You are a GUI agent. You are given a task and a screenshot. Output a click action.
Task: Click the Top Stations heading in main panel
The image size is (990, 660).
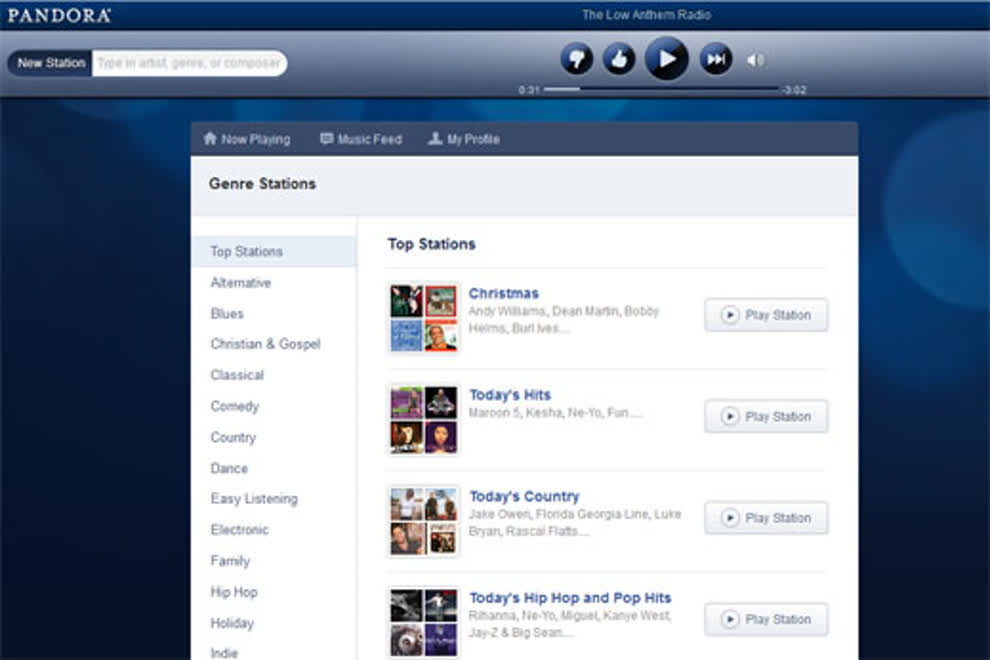pos(431,244)
